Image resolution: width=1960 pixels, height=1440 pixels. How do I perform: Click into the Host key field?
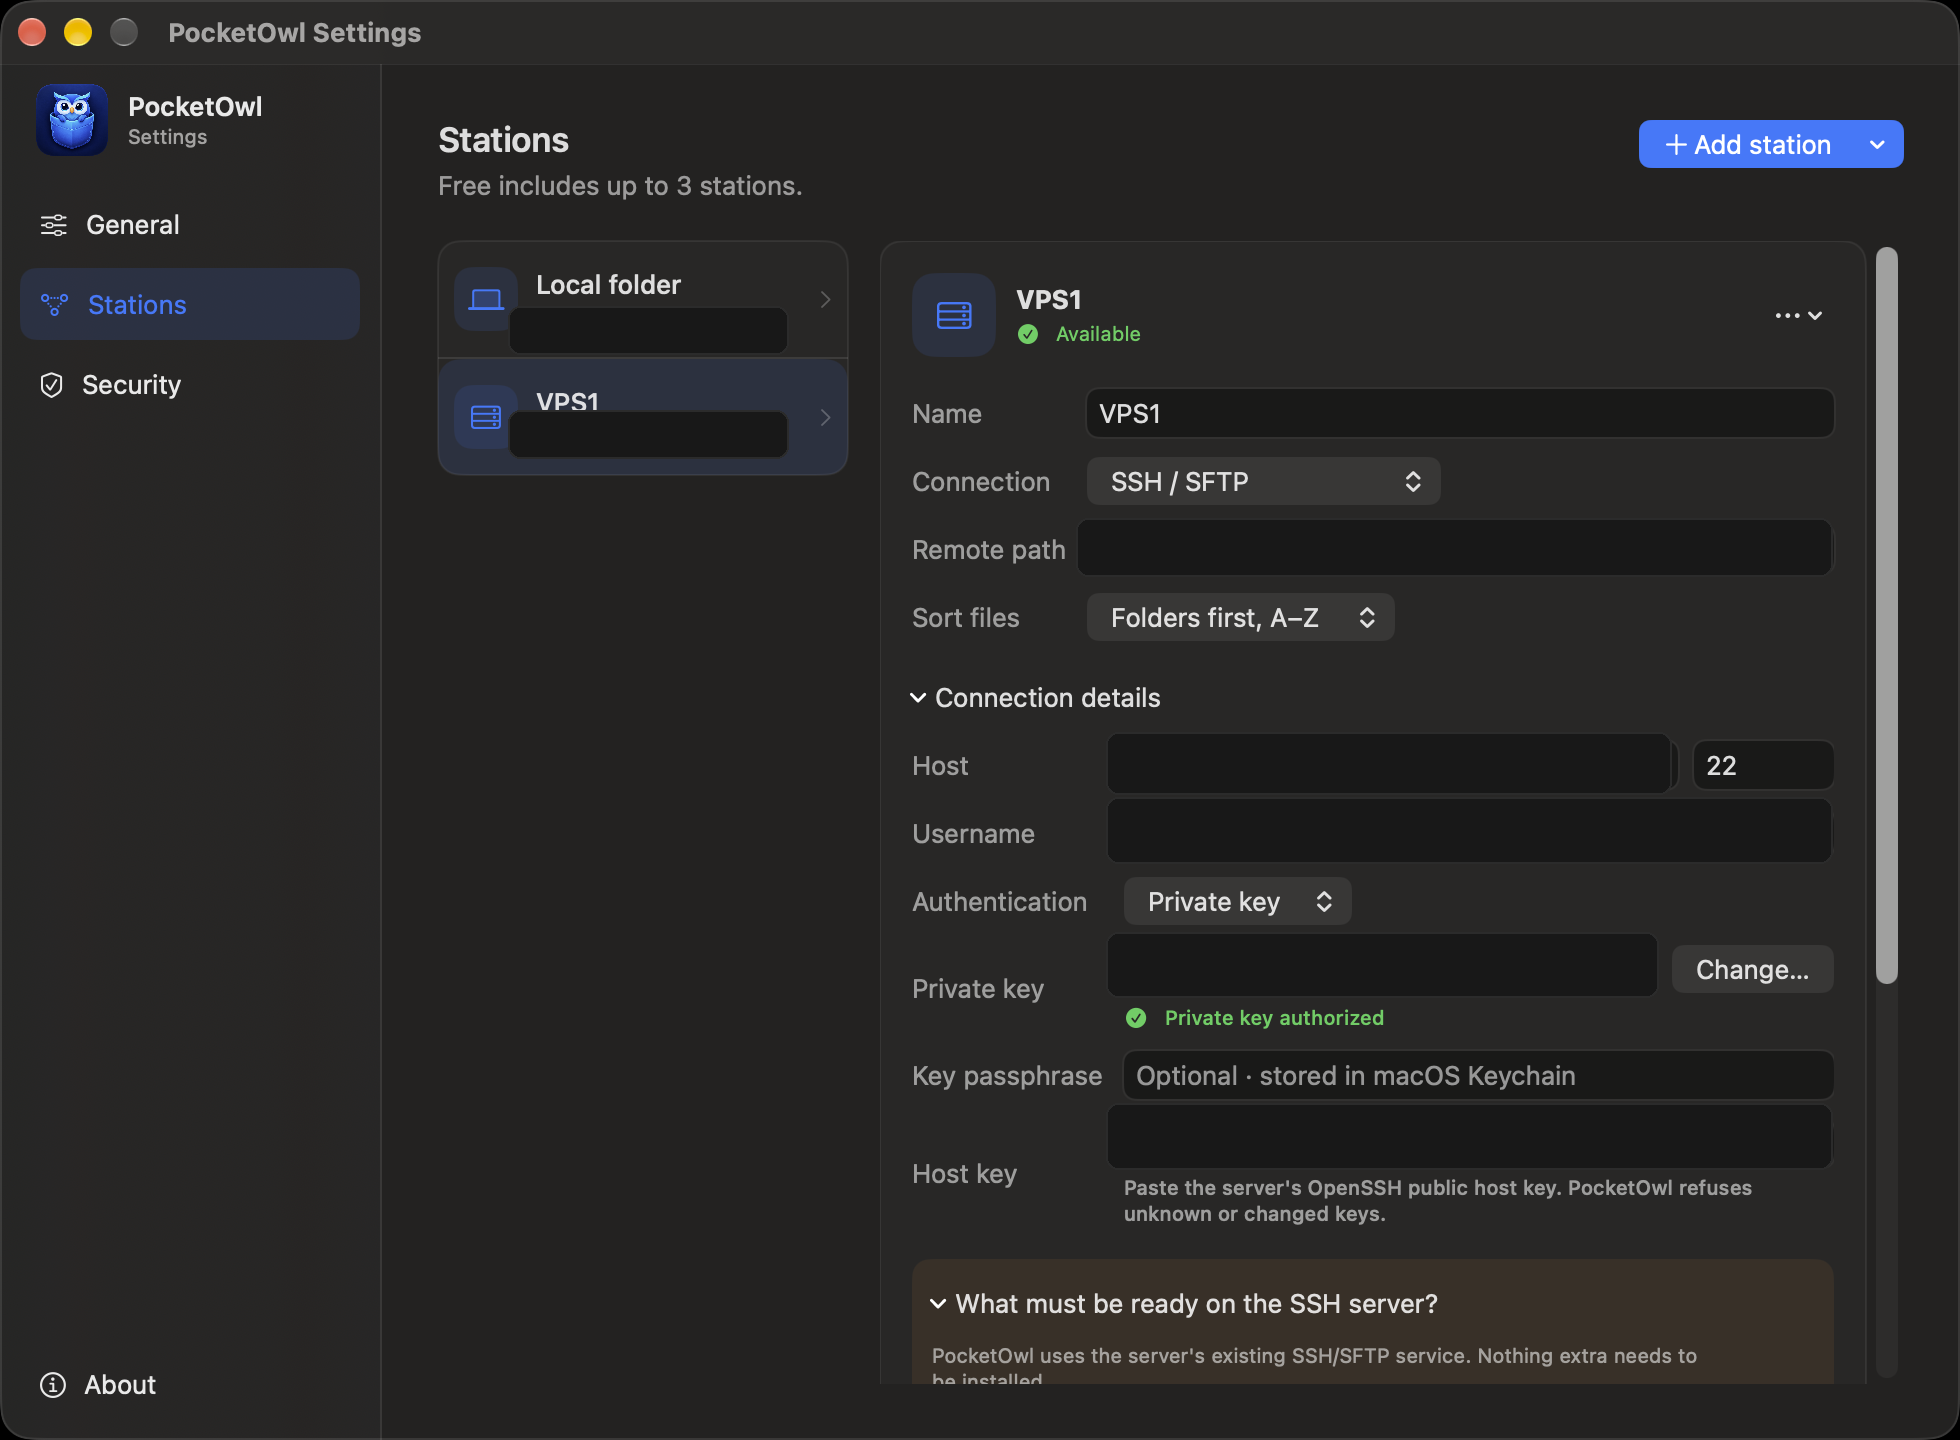1470,1137
